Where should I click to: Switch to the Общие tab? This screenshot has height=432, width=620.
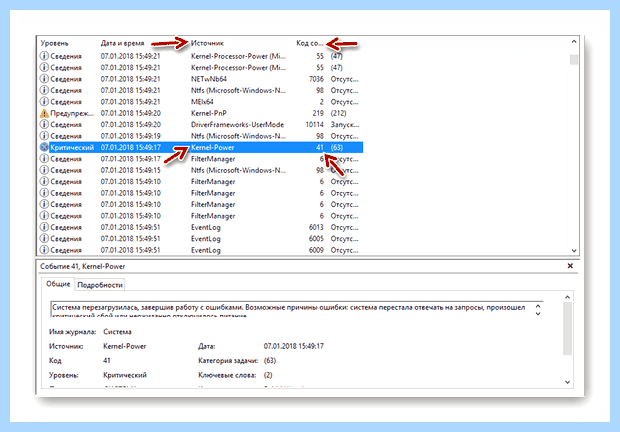click(58, 284)
